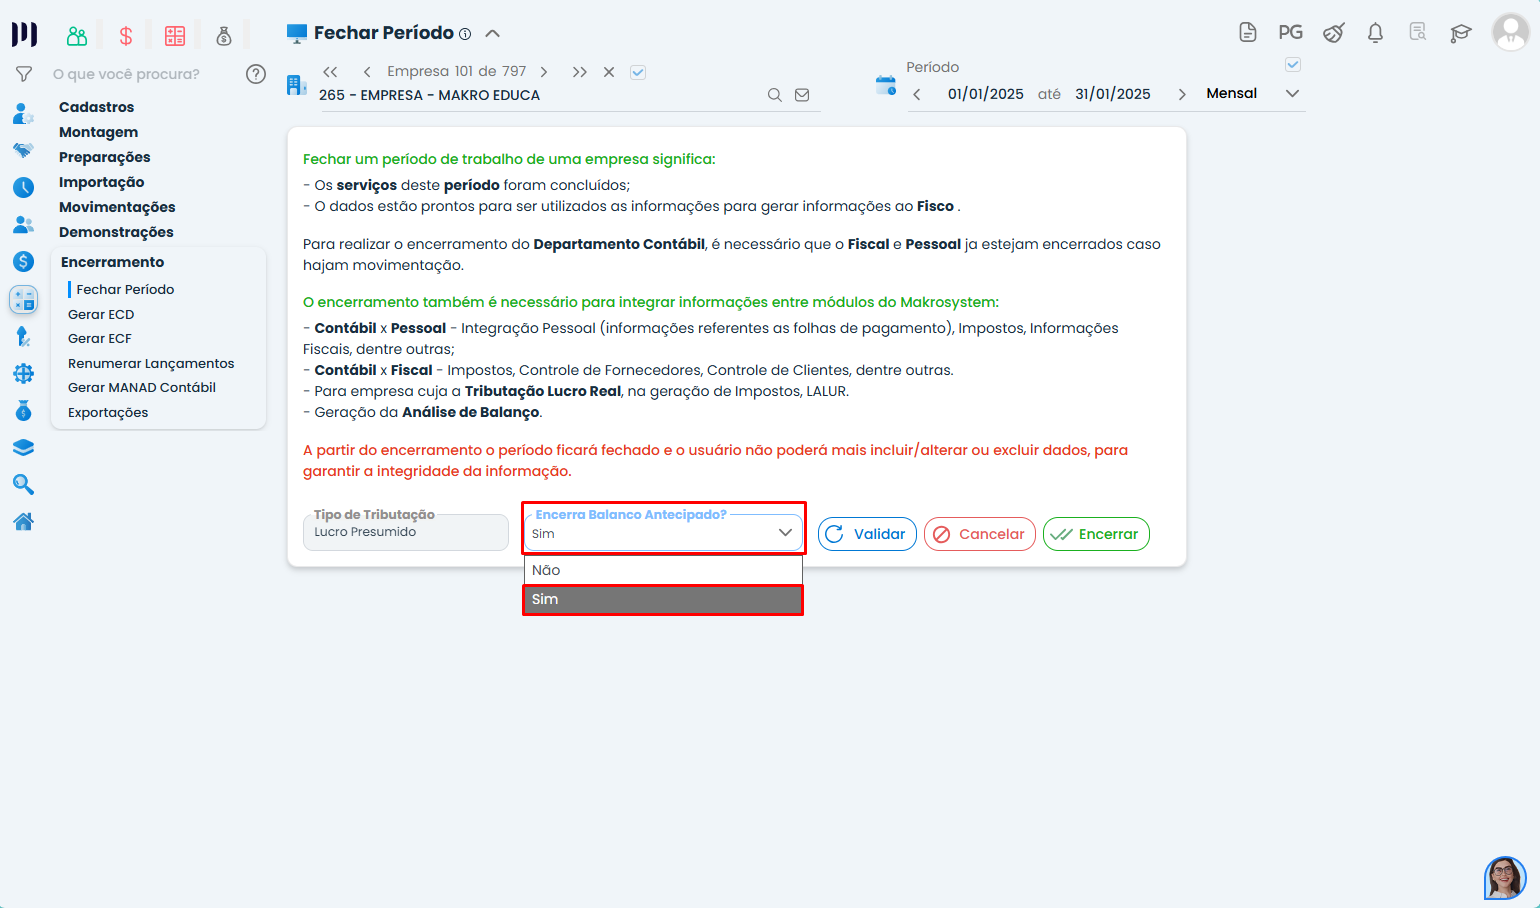Click the end date 31/01/2025 field
The width and height of the screenshot is (1540, 908).
pyautogui.click(x=1113, y=94)
